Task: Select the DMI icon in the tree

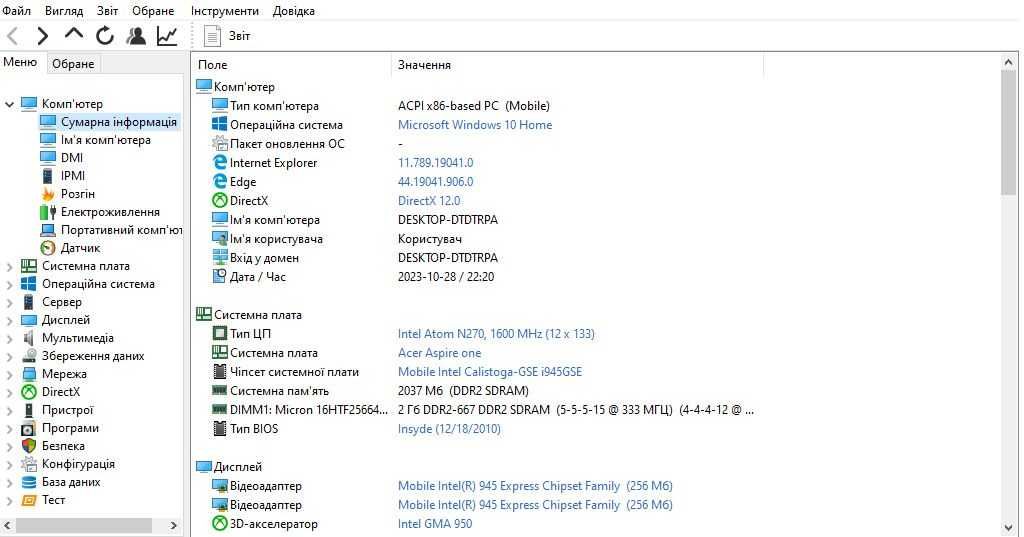Action: click(48, 158)
